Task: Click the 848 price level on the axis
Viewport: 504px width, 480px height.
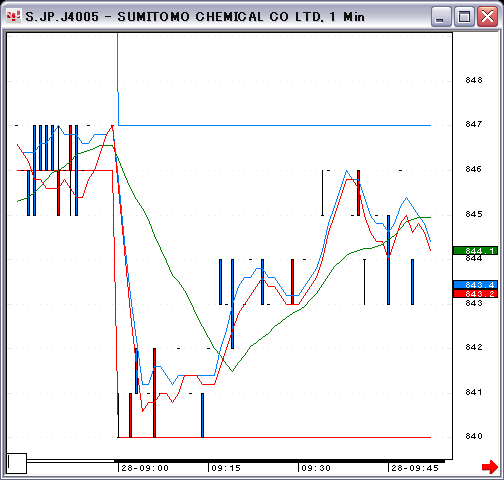Action: [474, 80]
